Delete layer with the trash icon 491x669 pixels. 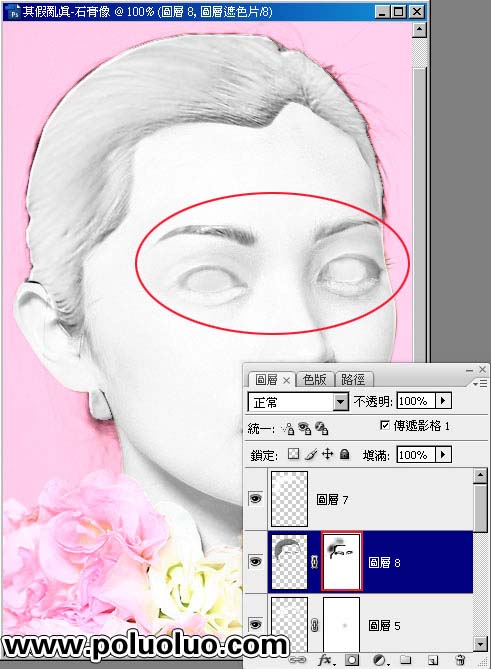[x=459, y=660]
